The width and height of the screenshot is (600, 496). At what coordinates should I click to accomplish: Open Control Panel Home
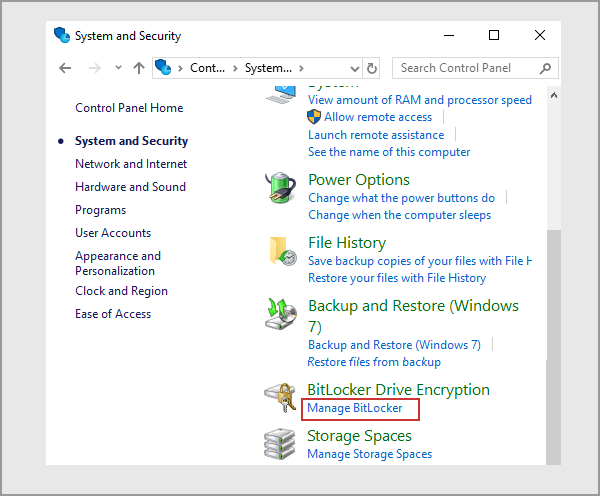click(129, 108)
